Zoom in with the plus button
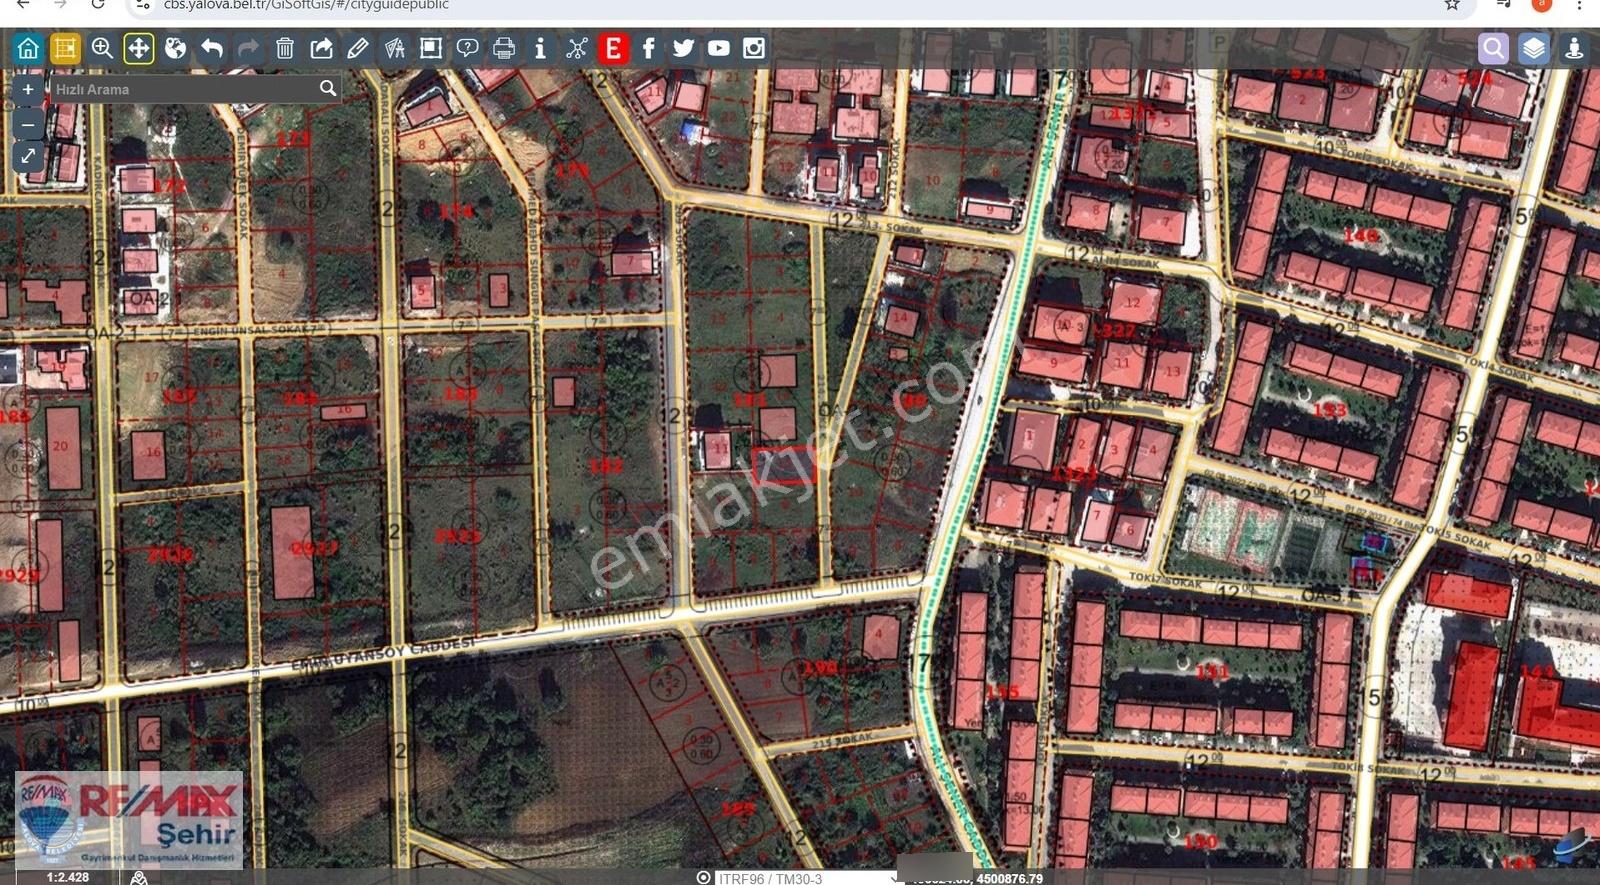This screenshot has height=885, width=1600. [x=28, y=89]
